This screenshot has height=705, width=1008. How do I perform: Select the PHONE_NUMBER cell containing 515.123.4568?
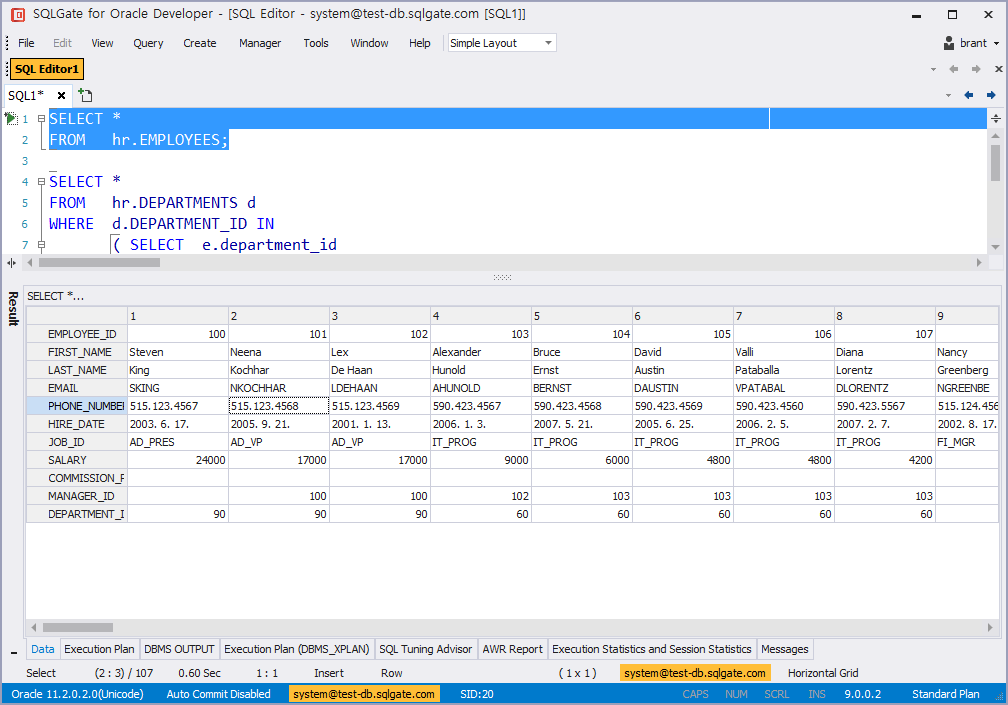[x=277, y=406]
